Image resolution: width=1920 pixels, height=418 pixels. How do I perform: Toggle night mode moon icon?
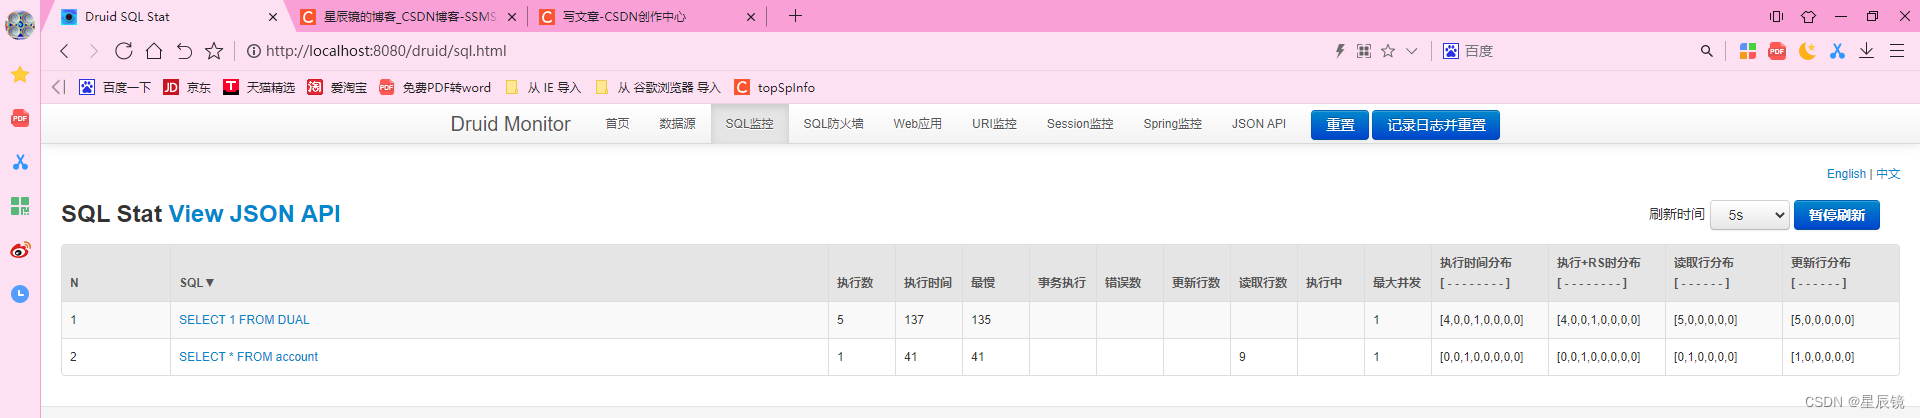click(x=1807, y=51)
